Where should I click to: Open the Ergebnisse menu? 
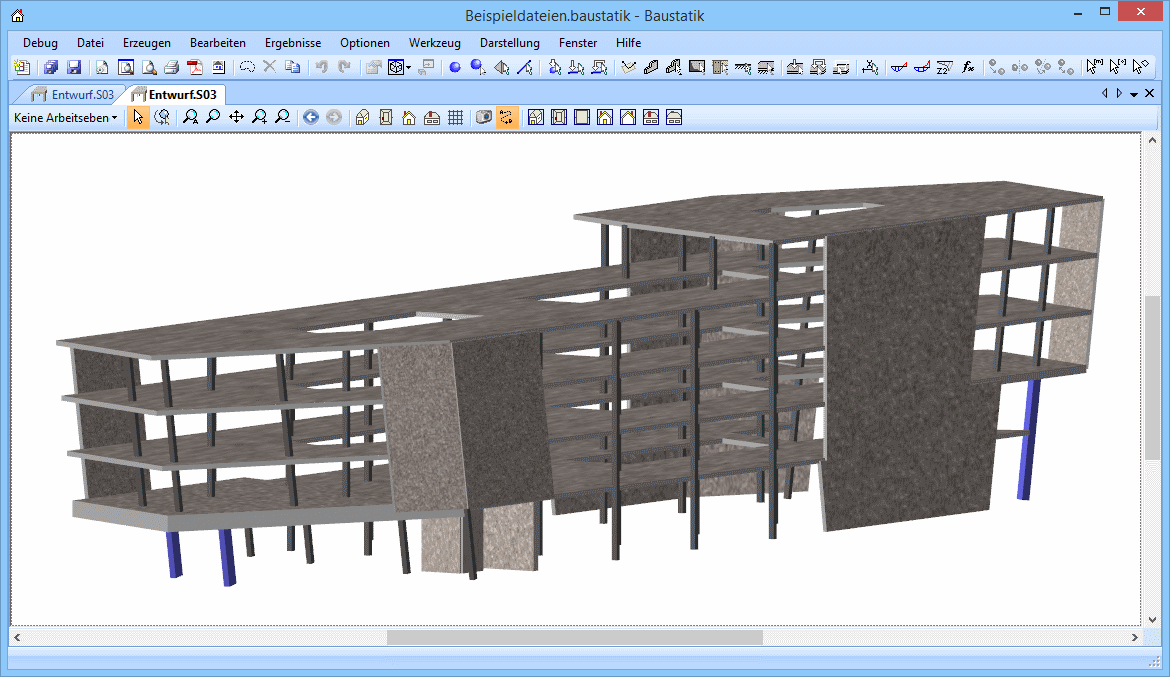[293, 43]
